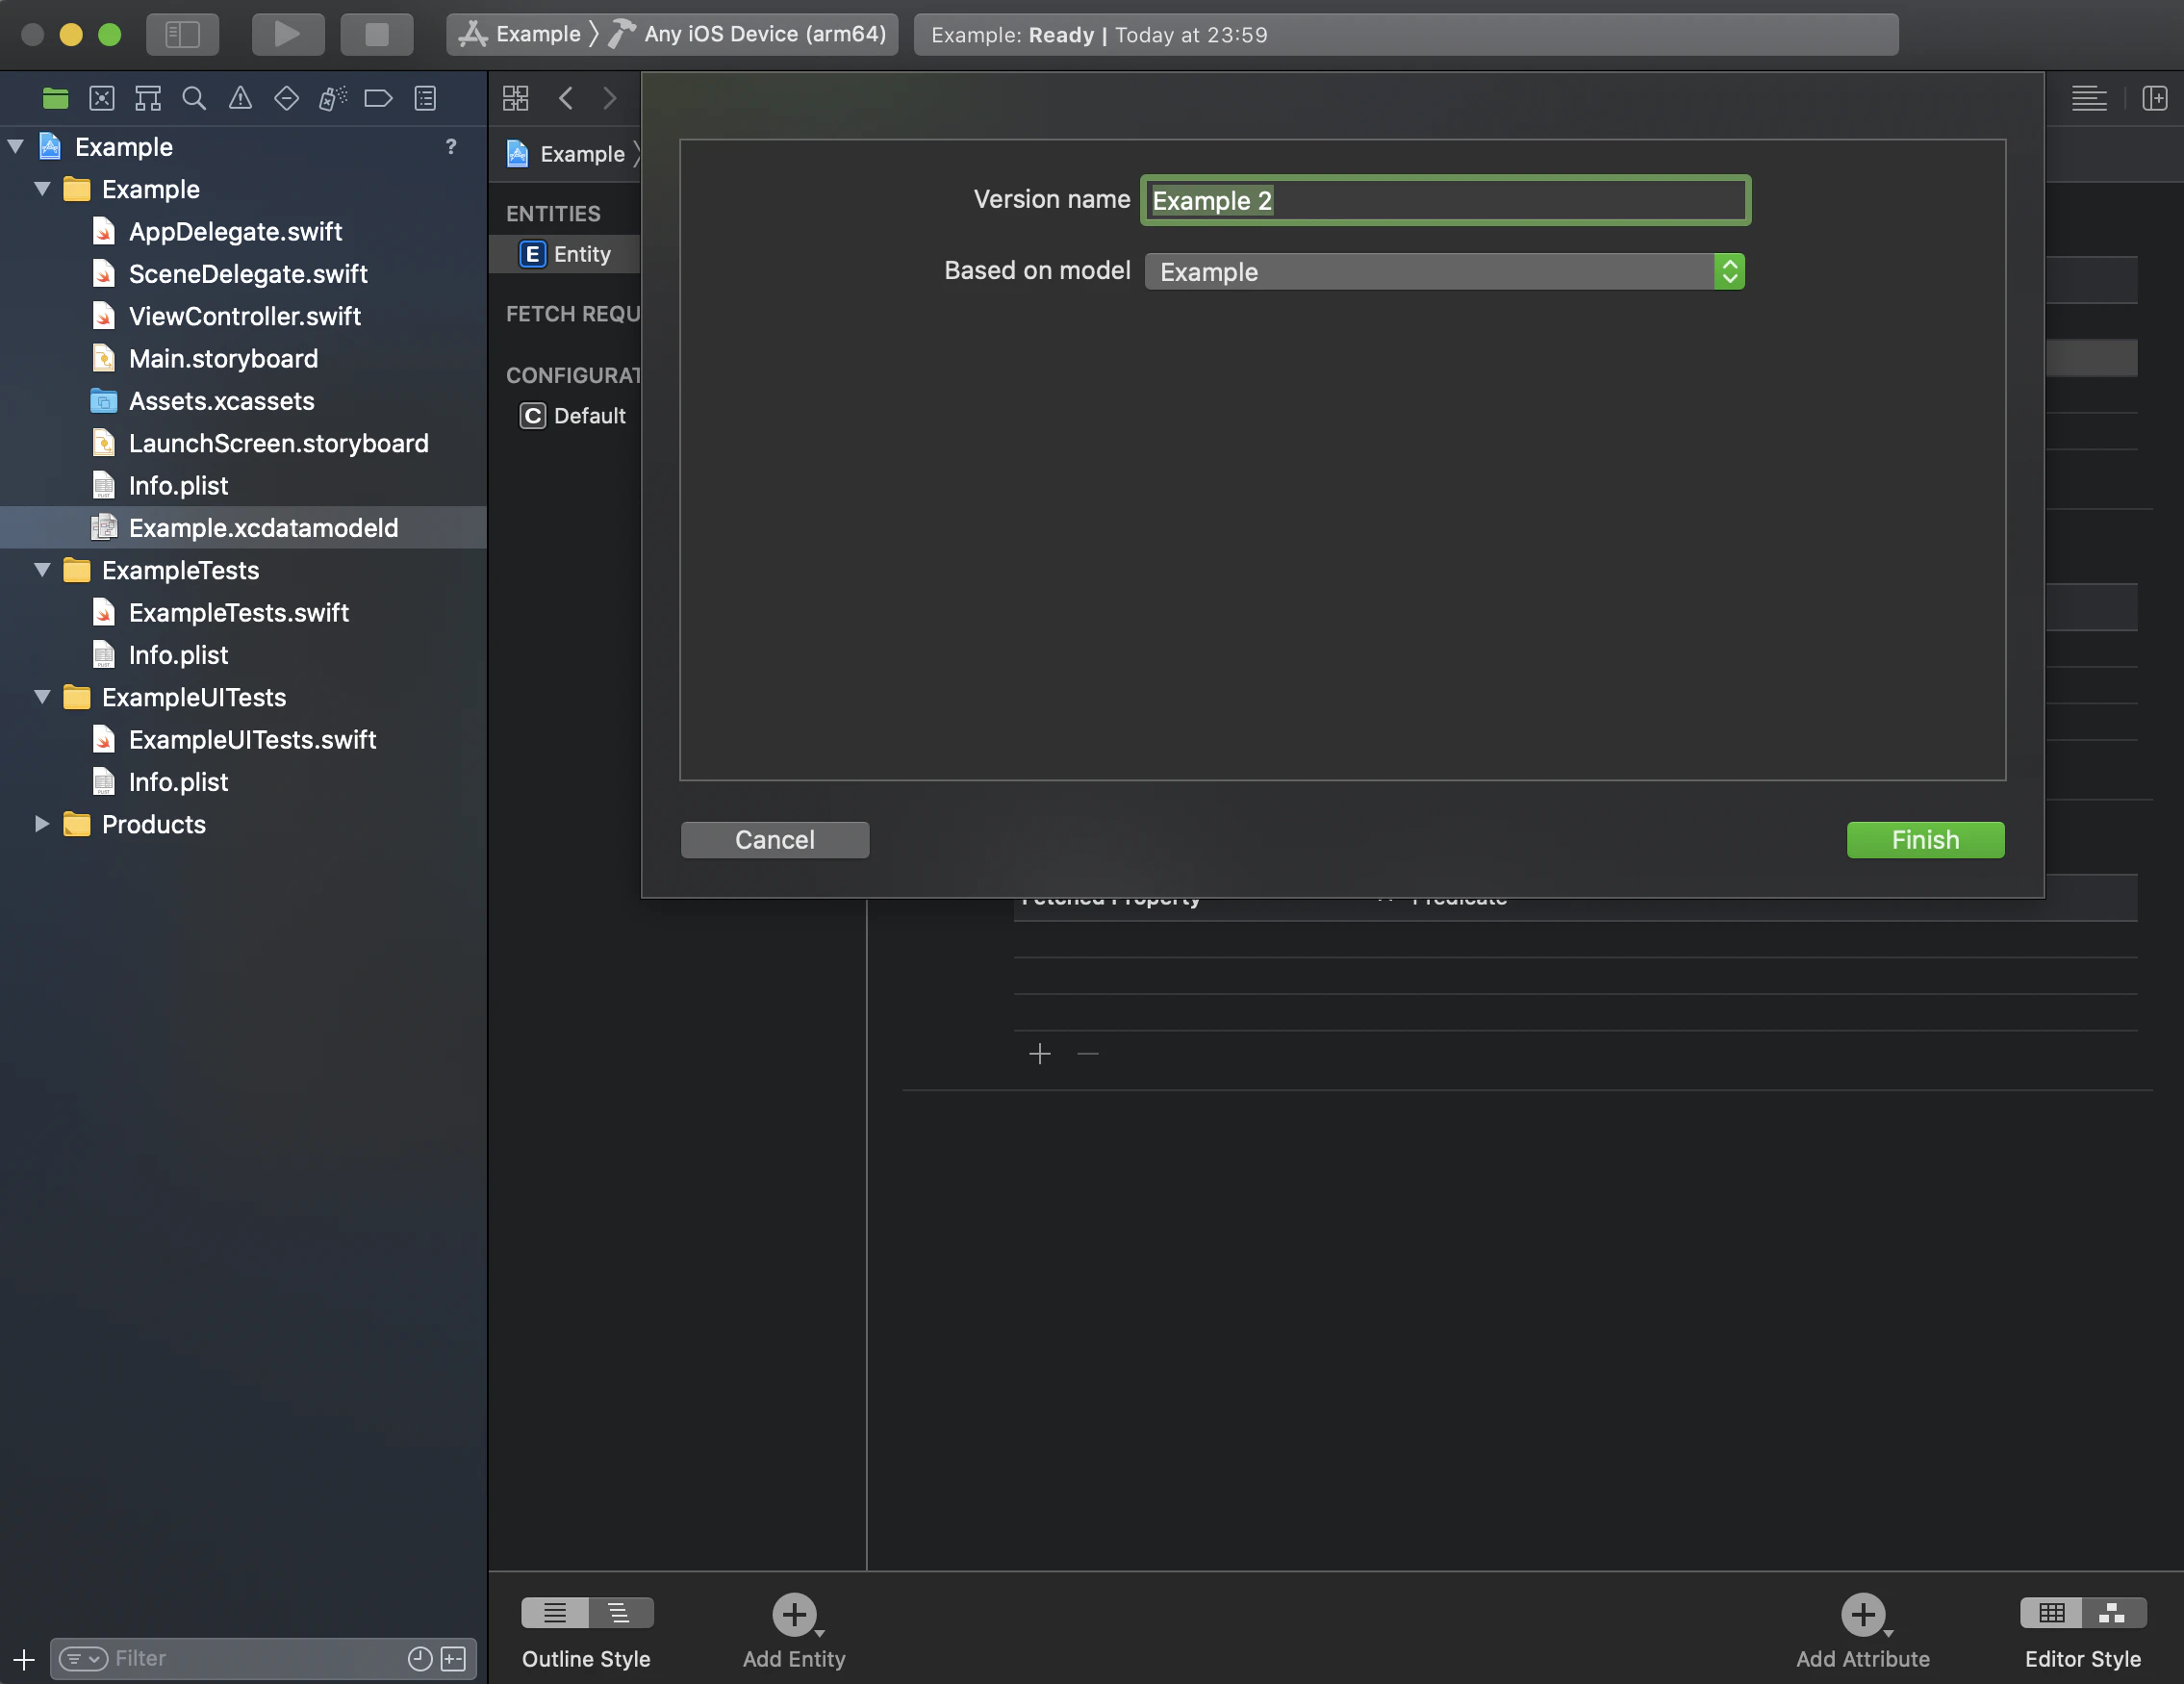Select the Default configuration
2184x1684 pixels.
coord(574,416)
